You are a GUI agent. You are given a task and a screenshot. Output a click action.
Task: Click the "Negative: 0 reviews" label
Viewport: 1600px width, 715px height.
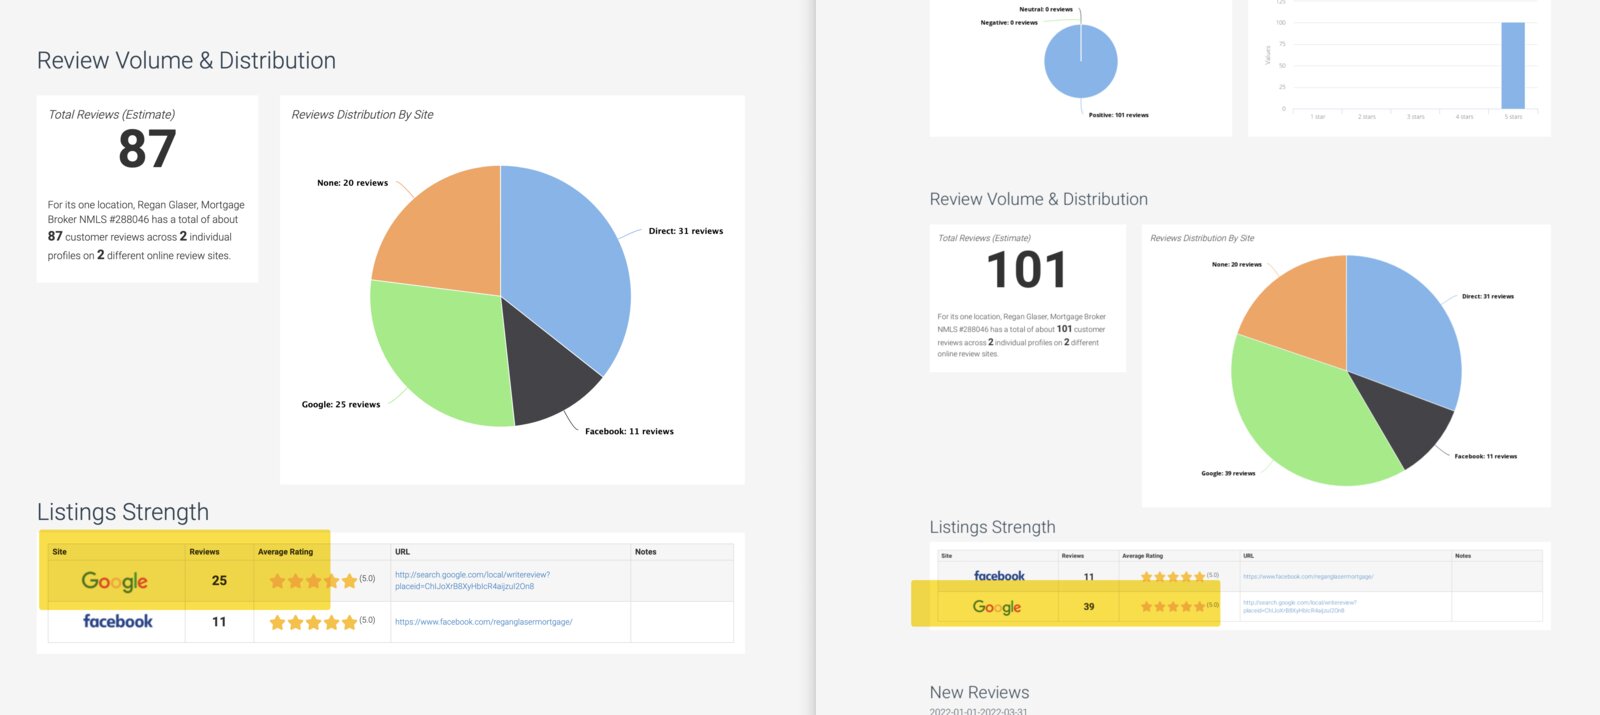(1009, 22)
